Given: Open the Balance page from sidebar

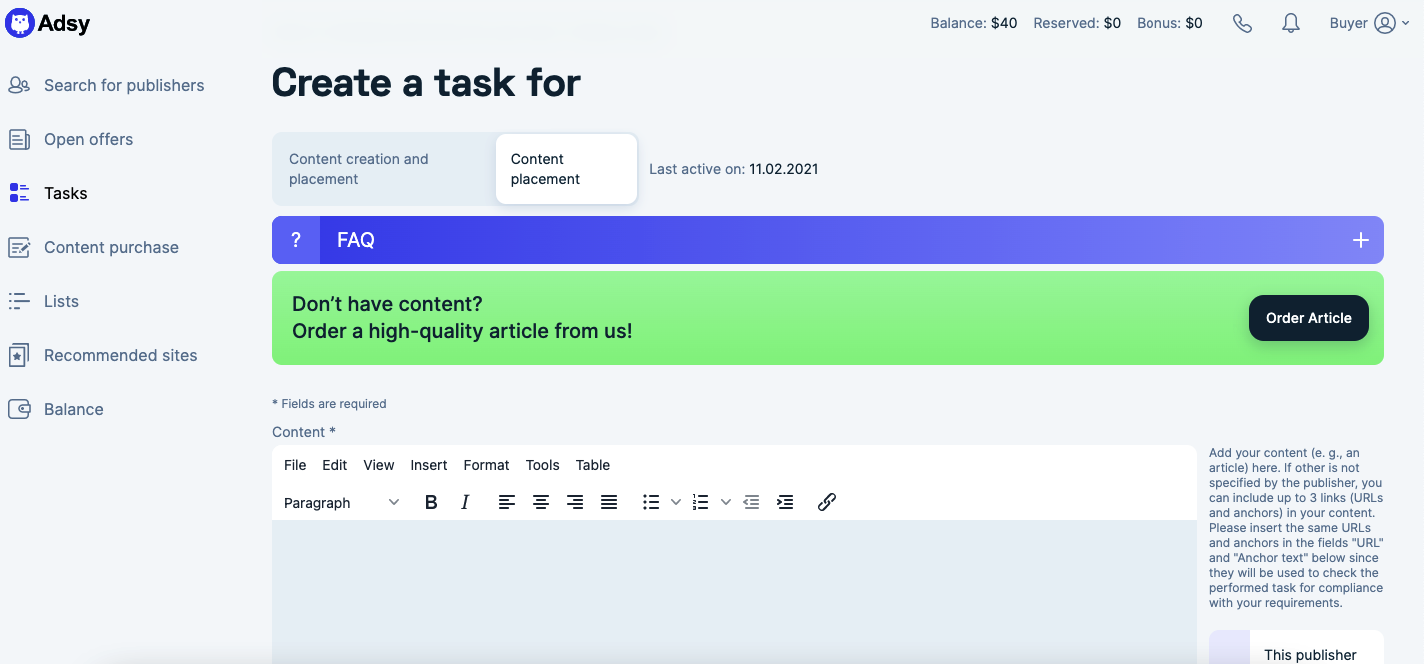Looking at the screenshot, I should click(x=74, y=409).
